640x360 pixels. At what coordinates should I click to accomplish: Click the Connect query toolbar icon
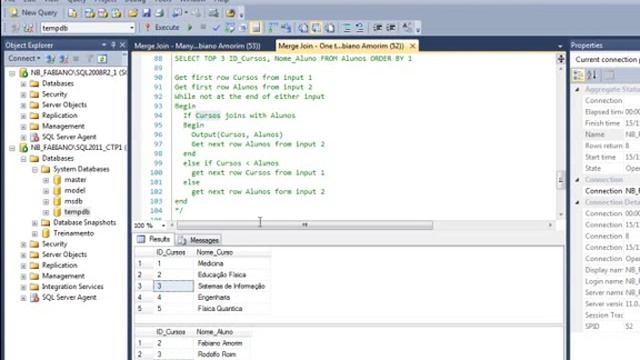[15, 28]
